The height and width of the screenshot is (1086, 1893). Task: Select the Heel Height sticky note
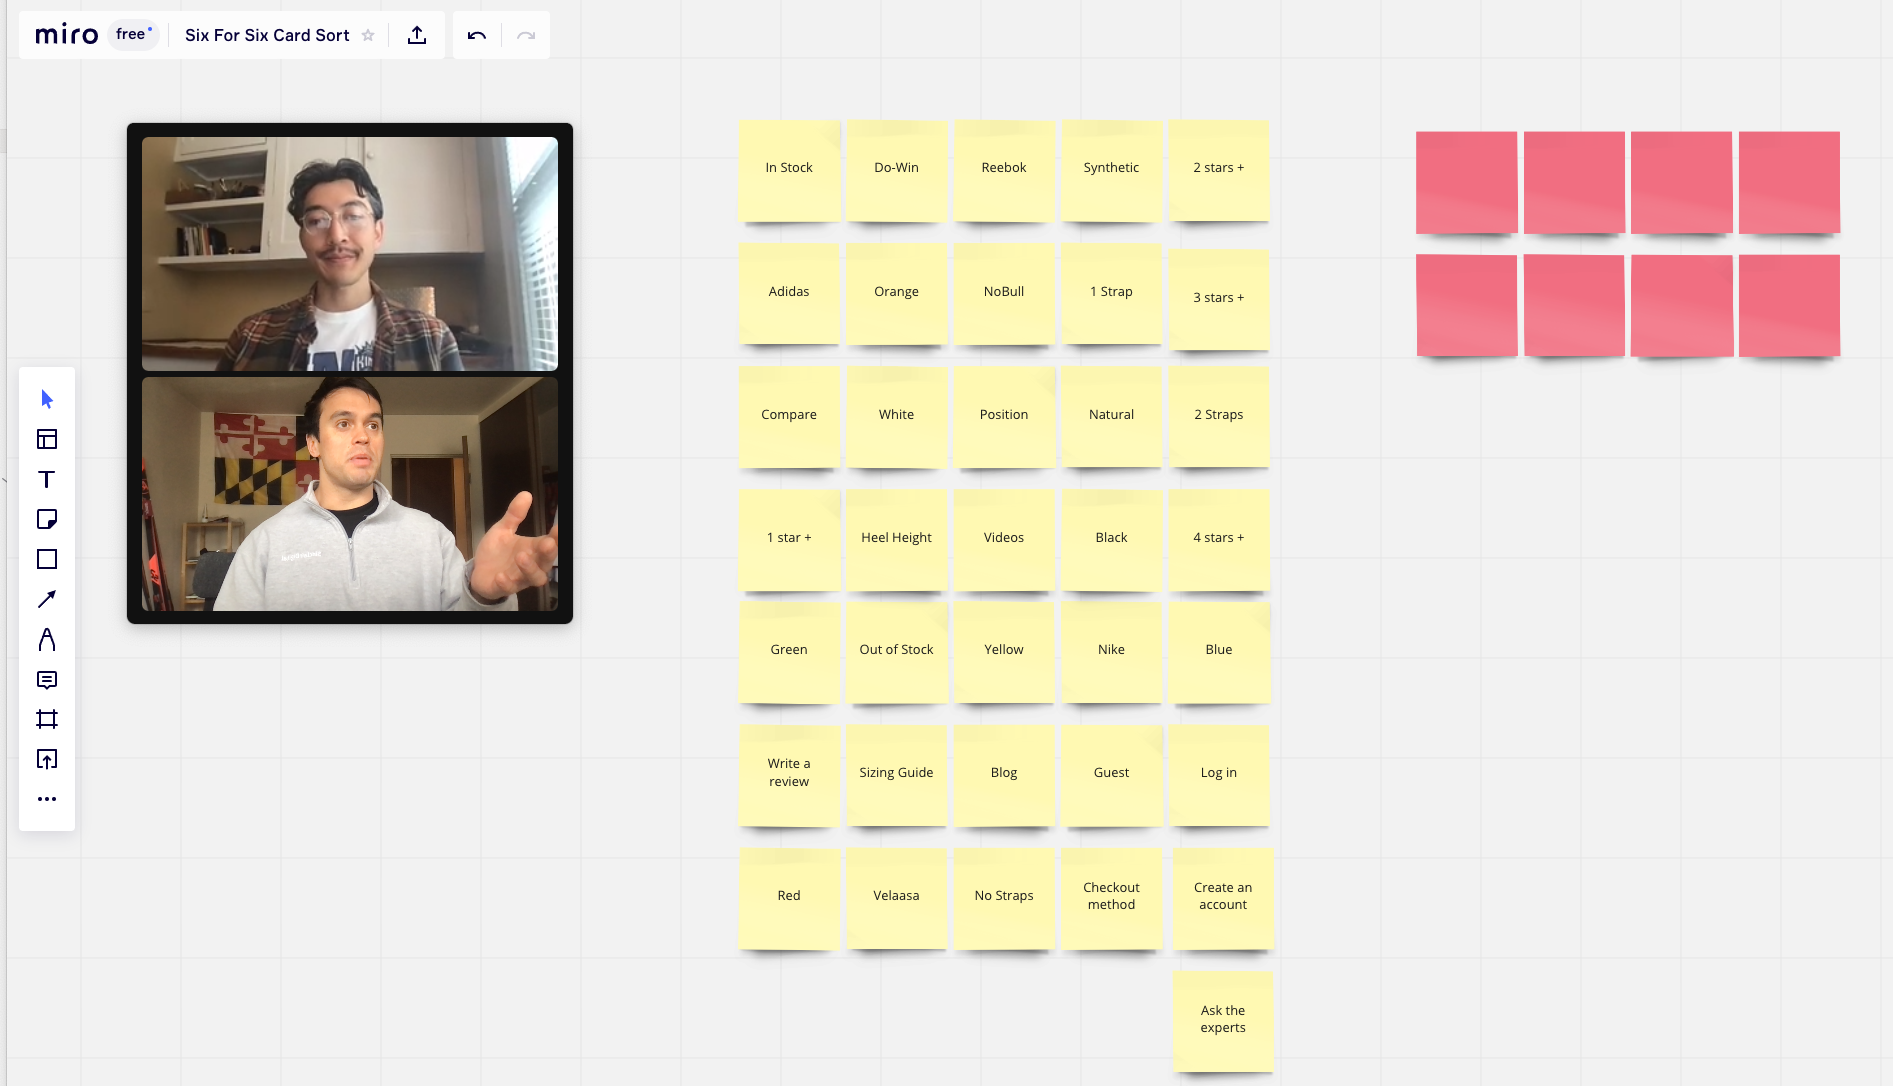tap(897, 540)
